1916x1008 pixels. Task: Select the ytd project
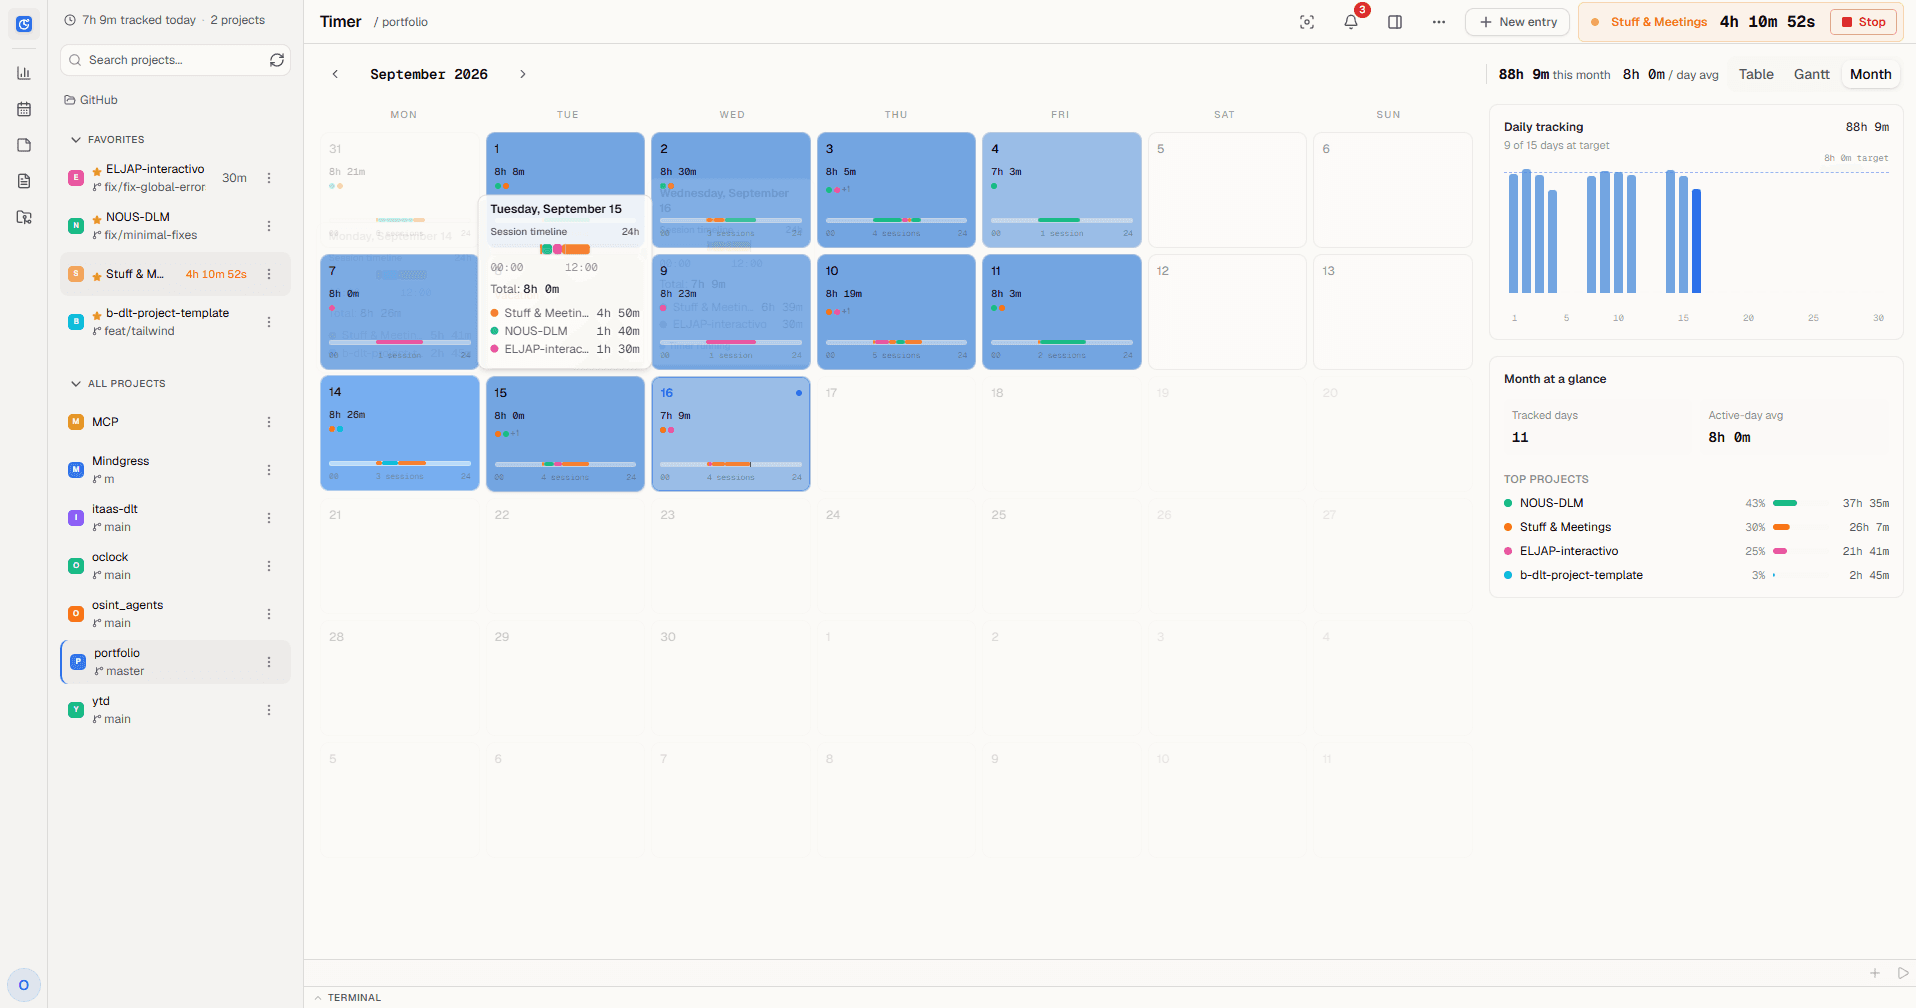(x=176, y=710)
